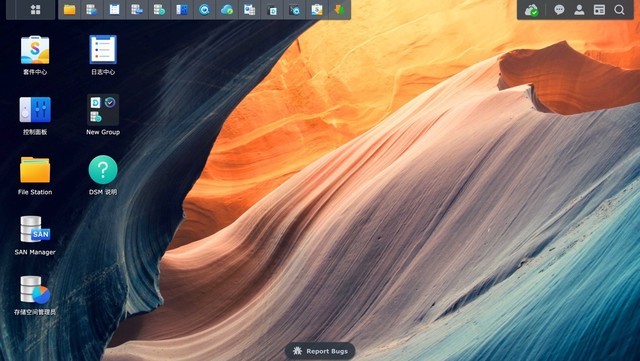Viewport: 640px width, 361px height.
Task: Open File Station from the taskbar
Action: 69,9
